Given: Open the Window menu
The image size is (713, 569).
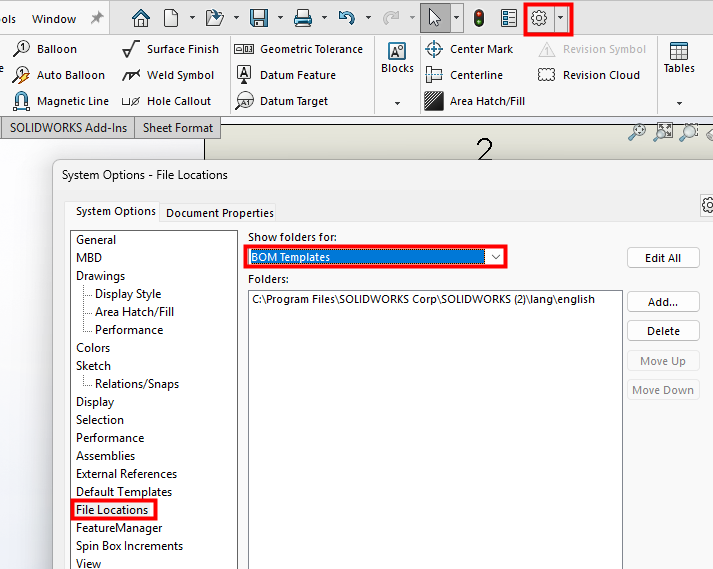Looking at the screenshot, I should click(54, 19).
